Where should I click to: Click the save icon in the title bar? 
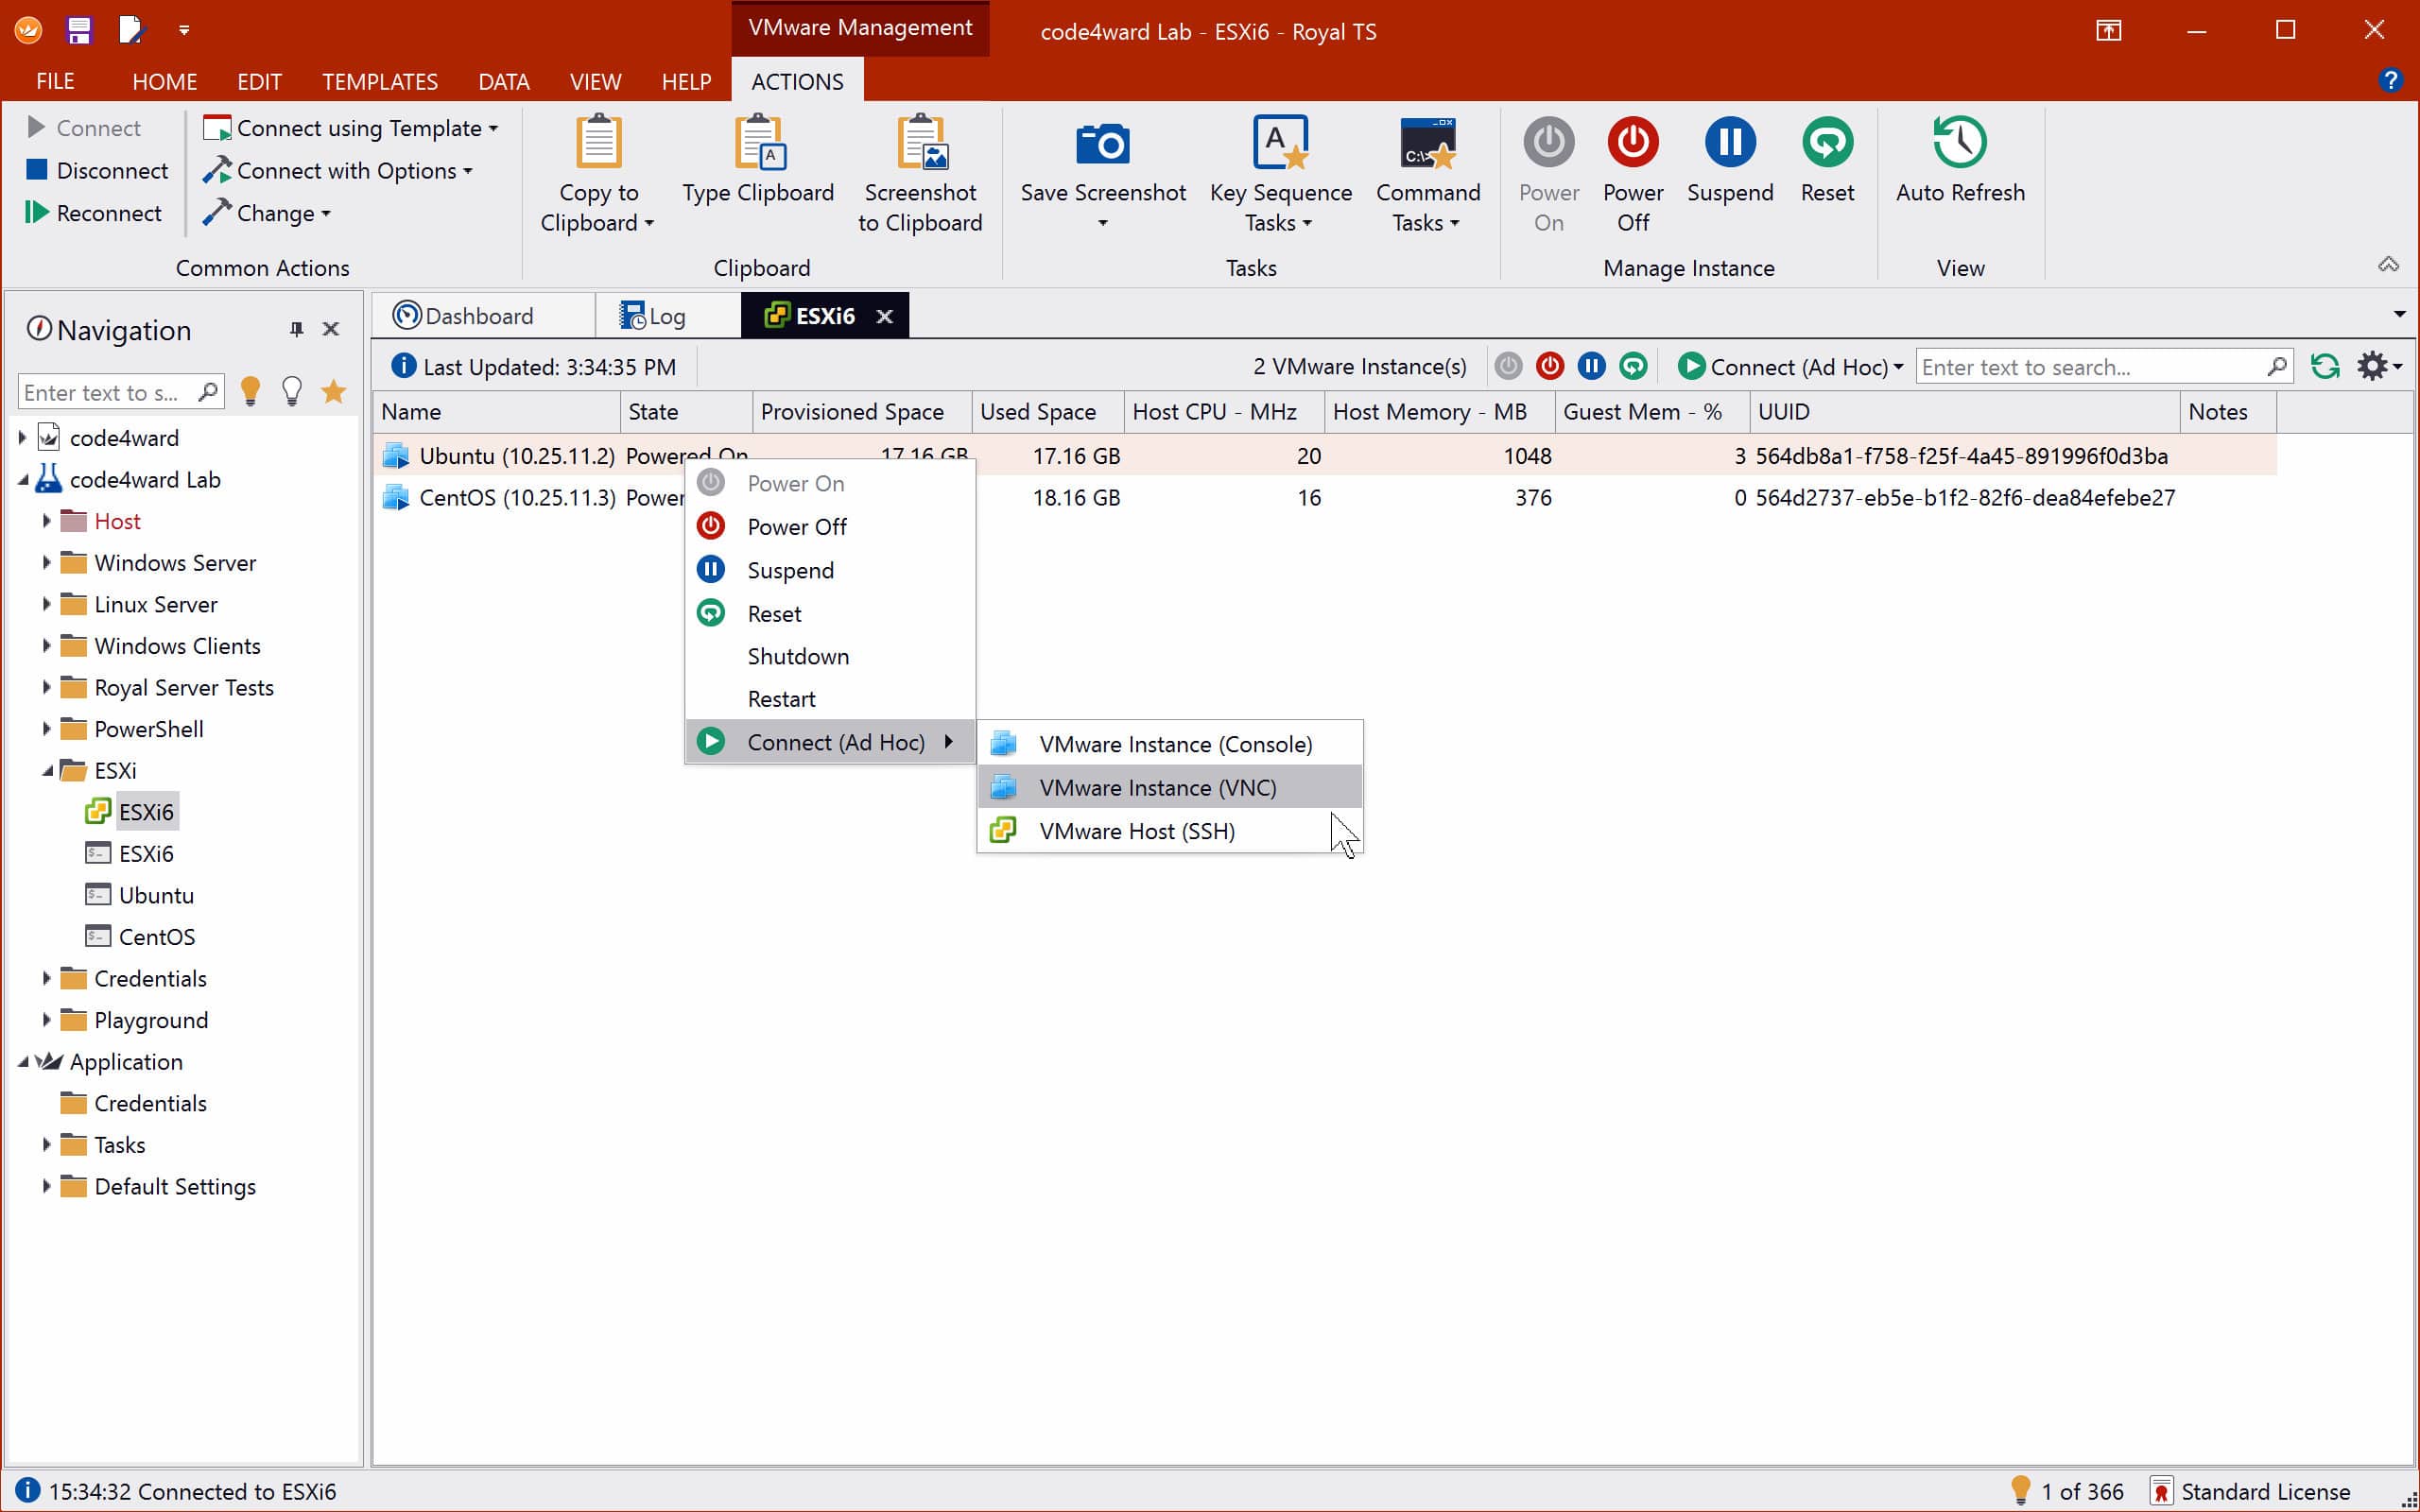[79, 30]
